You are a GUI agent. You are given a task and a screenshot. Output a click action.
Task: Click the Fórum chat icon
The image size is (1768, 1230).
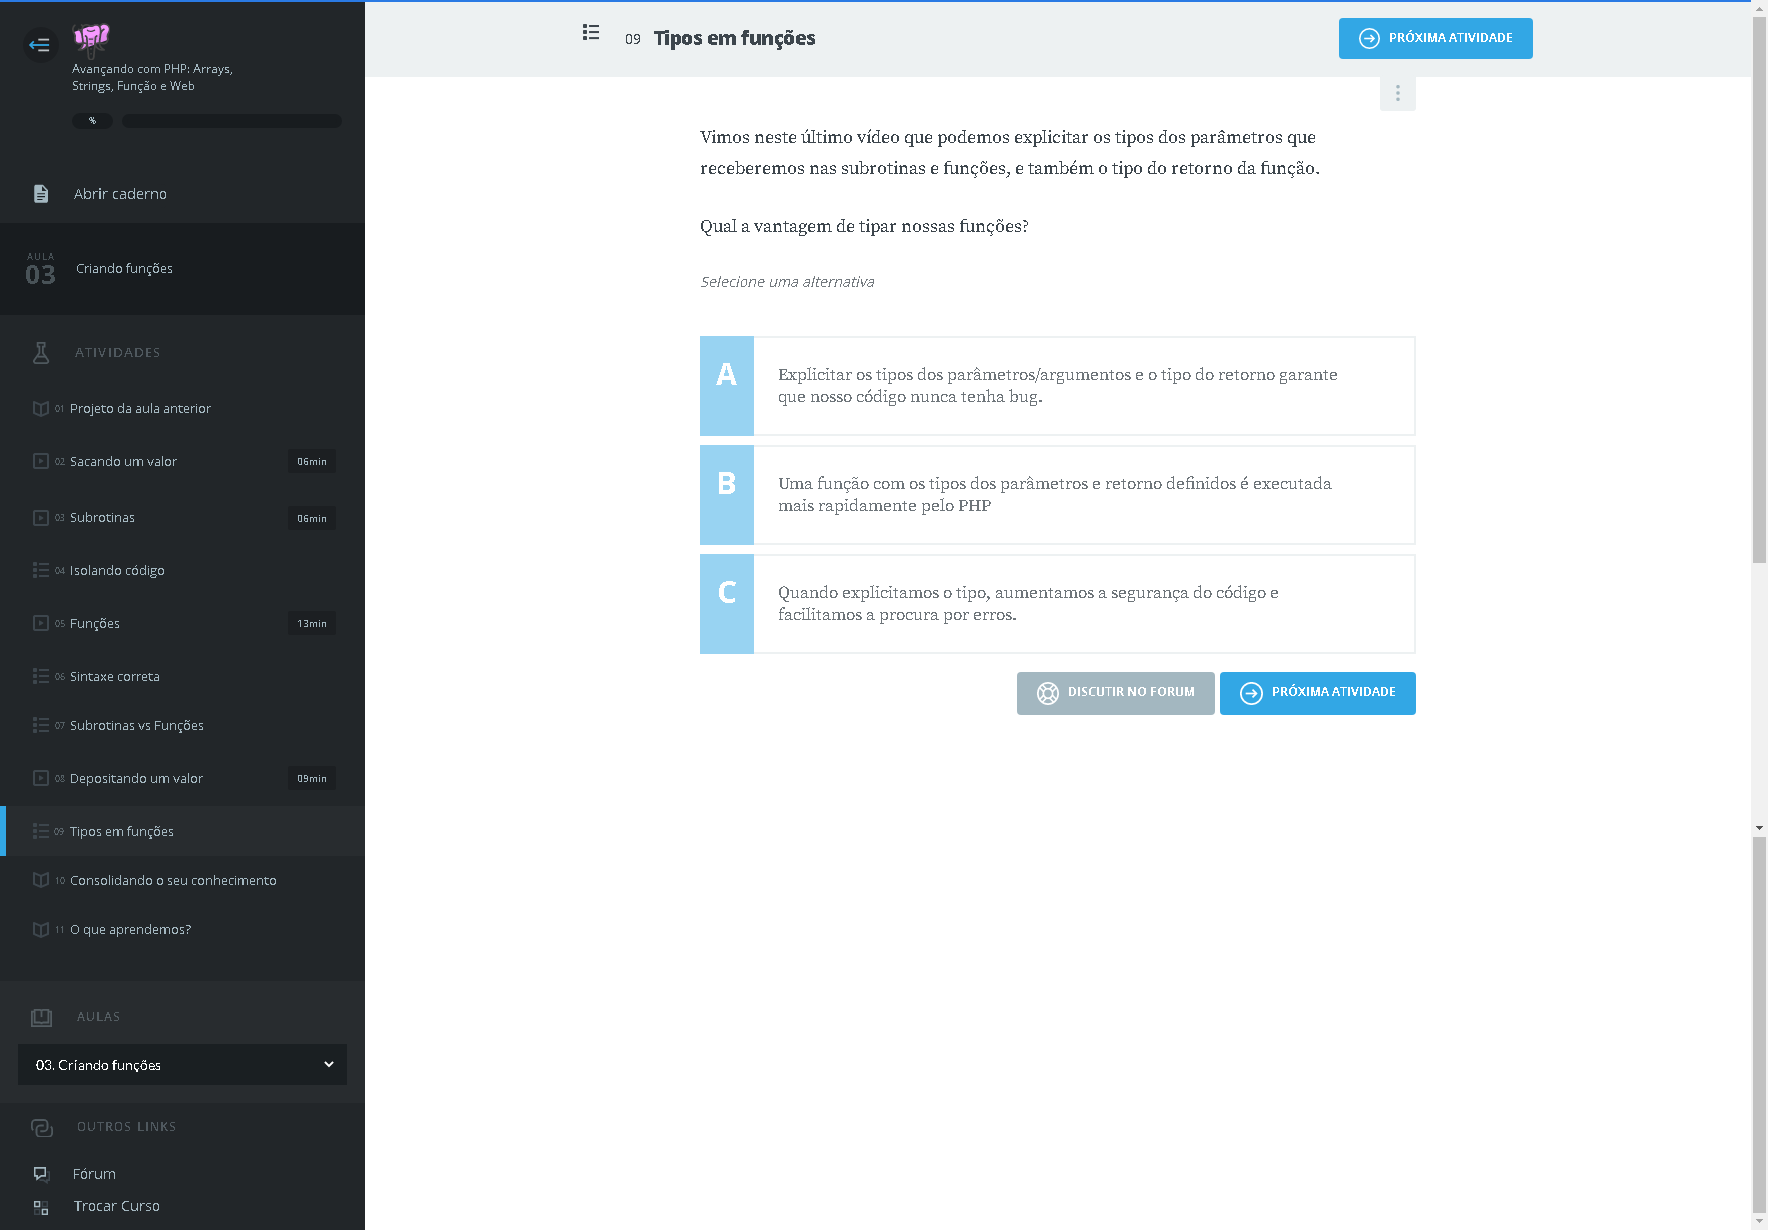41,1174
